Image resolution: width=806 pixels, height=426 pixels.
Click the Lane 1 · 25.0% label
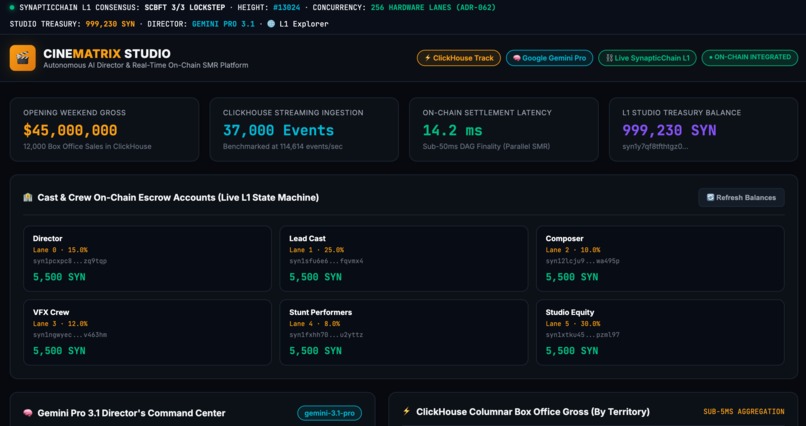pyautogui.click(x=317, y=250)
